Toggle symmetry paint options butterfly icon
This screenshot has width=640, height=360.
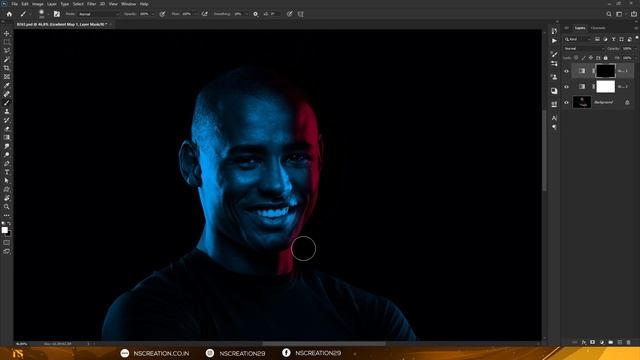point(301,14)
